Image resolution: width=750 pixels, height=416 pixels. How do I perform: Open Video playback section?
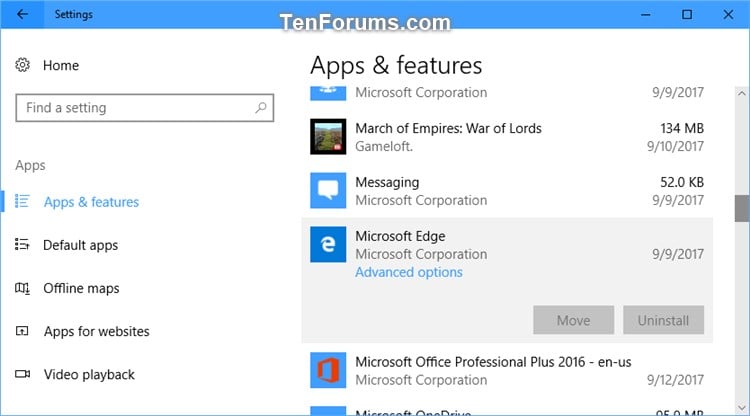point(89,374)
